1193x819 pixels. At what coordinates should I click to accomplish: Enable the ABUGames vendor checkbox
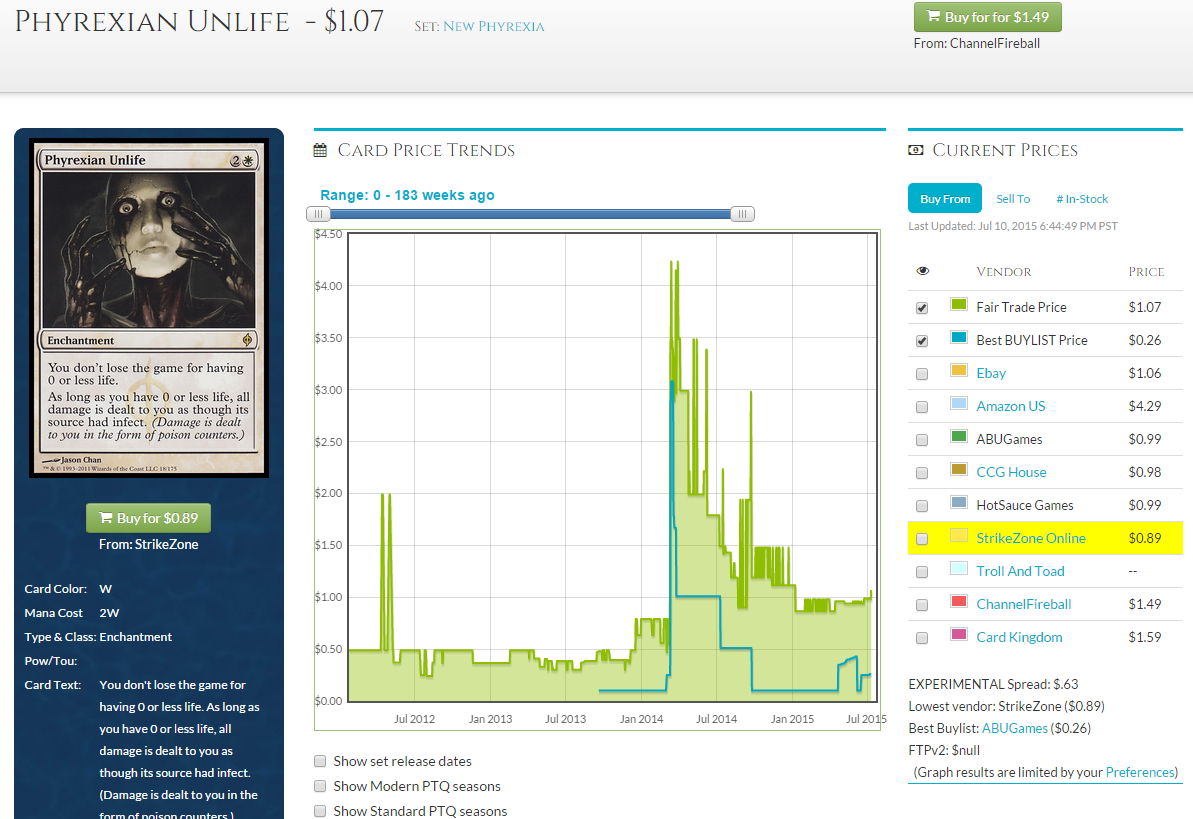(922, 440)
